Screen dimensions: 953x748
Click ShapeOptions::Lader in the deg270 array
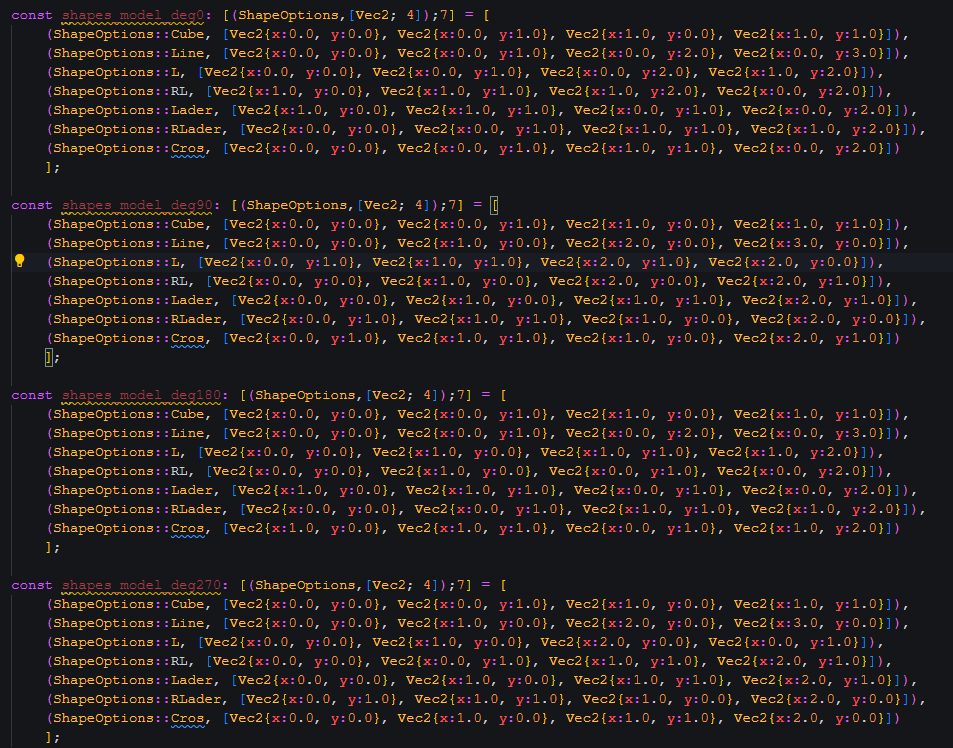[133, 681]
